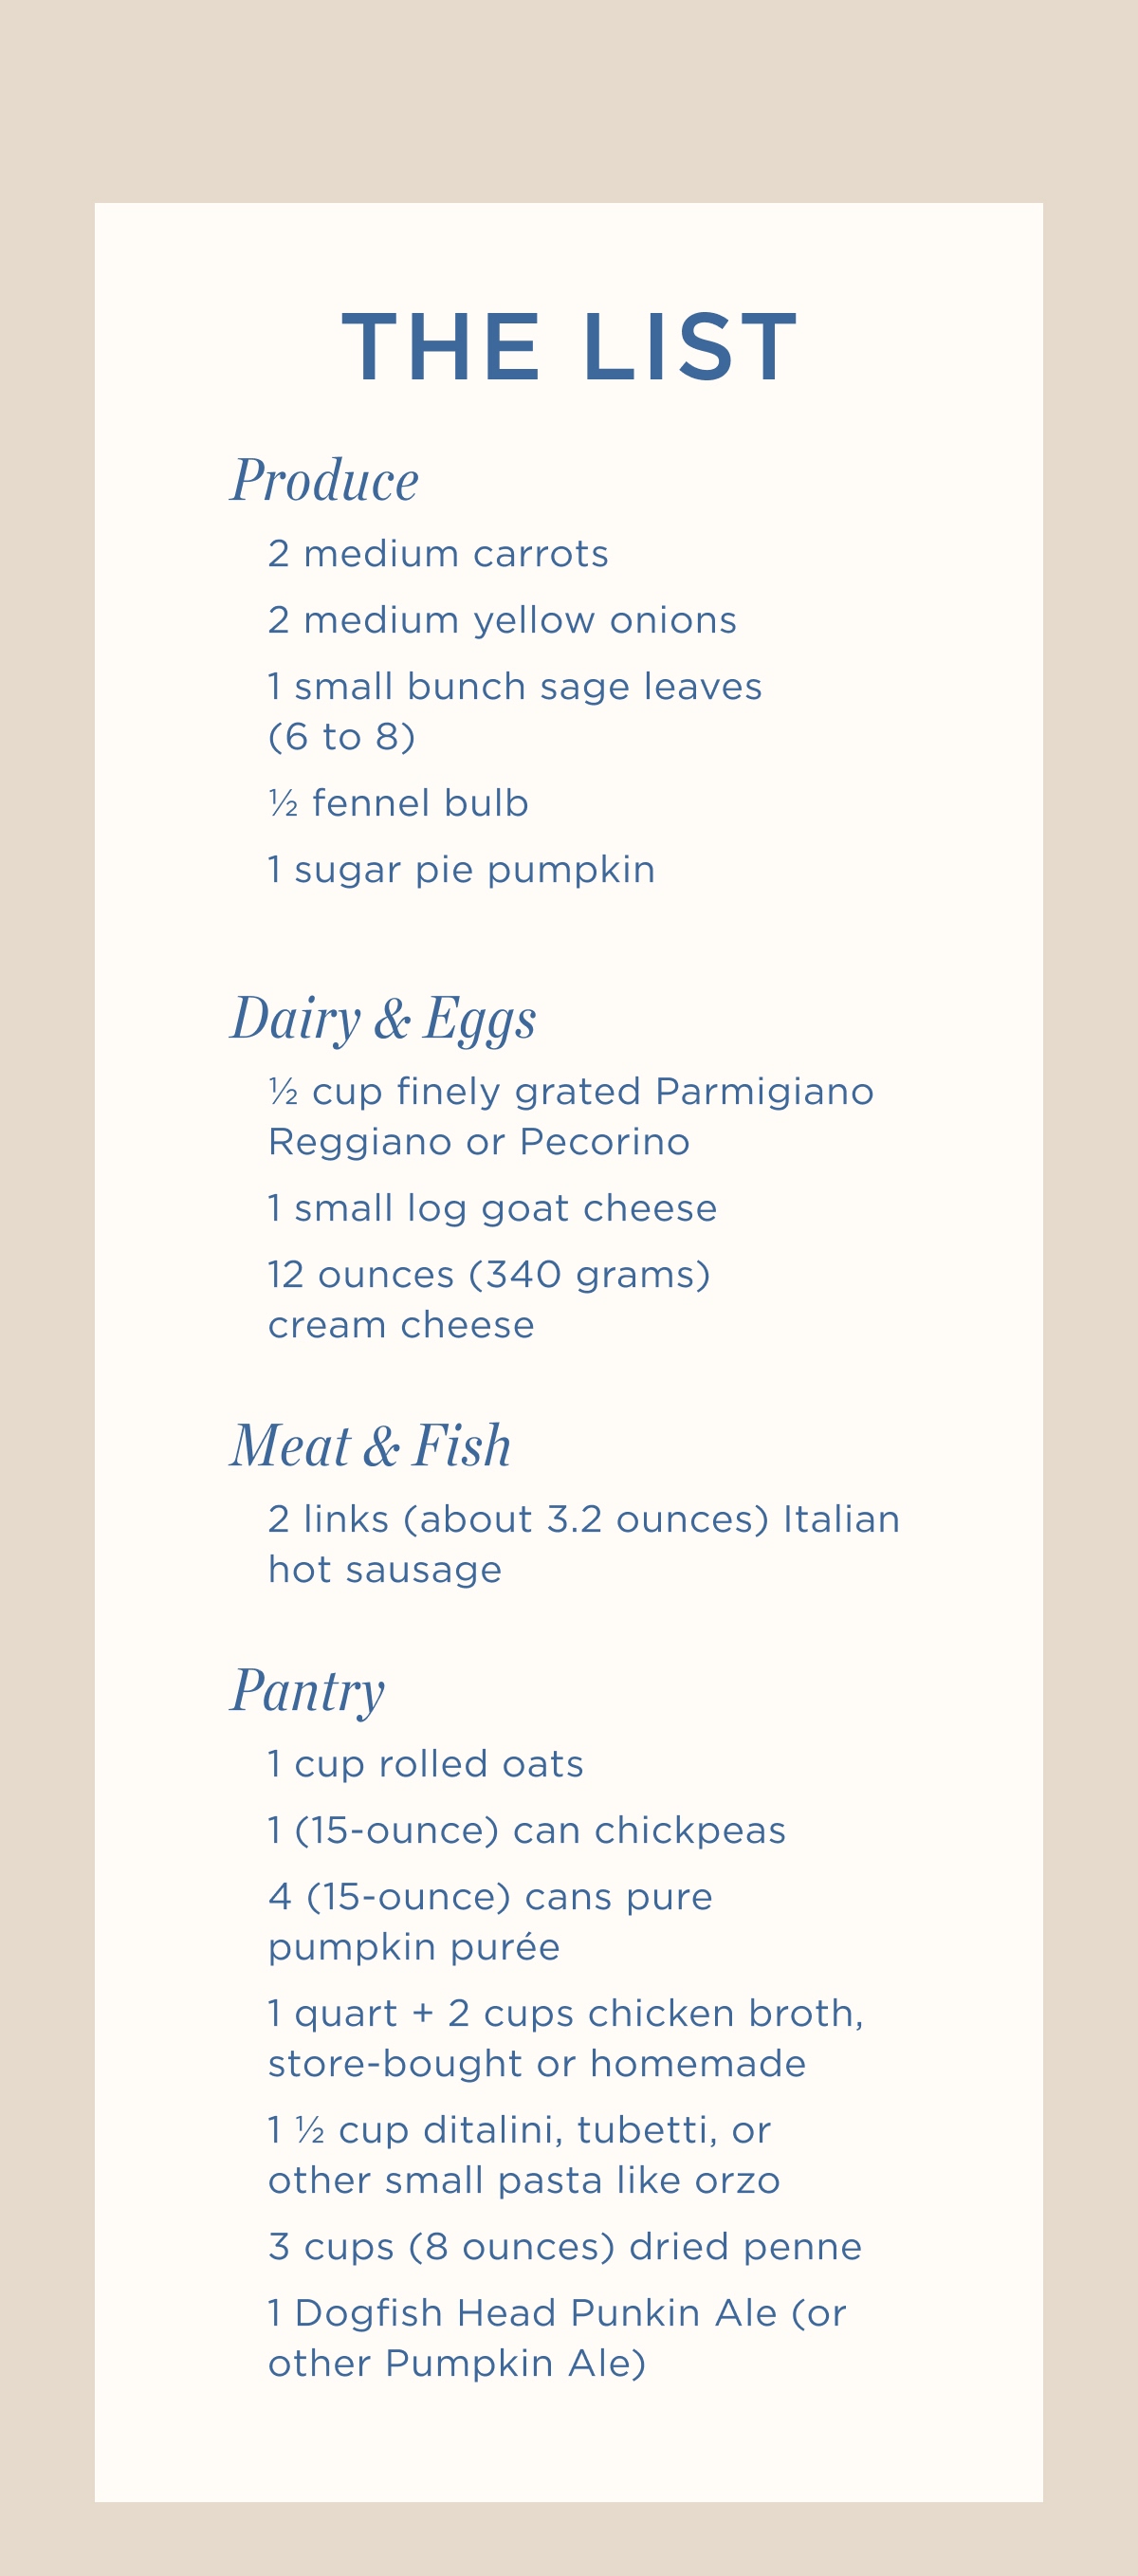This screenshot has height=2576, width=1138.
Task: Select the Pantry section heading
Action: (307, 1692)
